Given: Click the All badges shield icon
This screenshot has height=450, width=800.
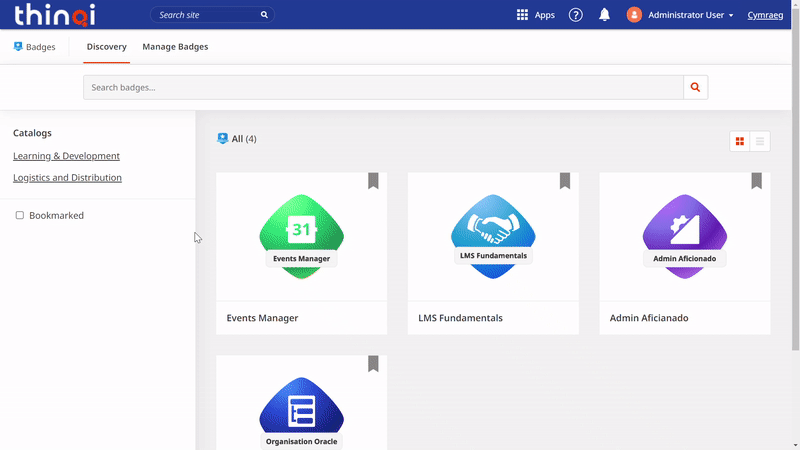Looking at the screenshot, I should [x=222, y=138].
